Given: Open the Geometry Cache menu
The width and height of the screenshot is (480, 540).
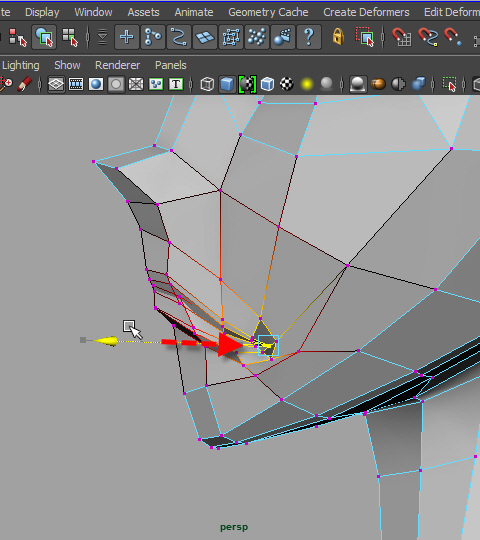Looking at the screenshot, I should (x=268, y=12).
